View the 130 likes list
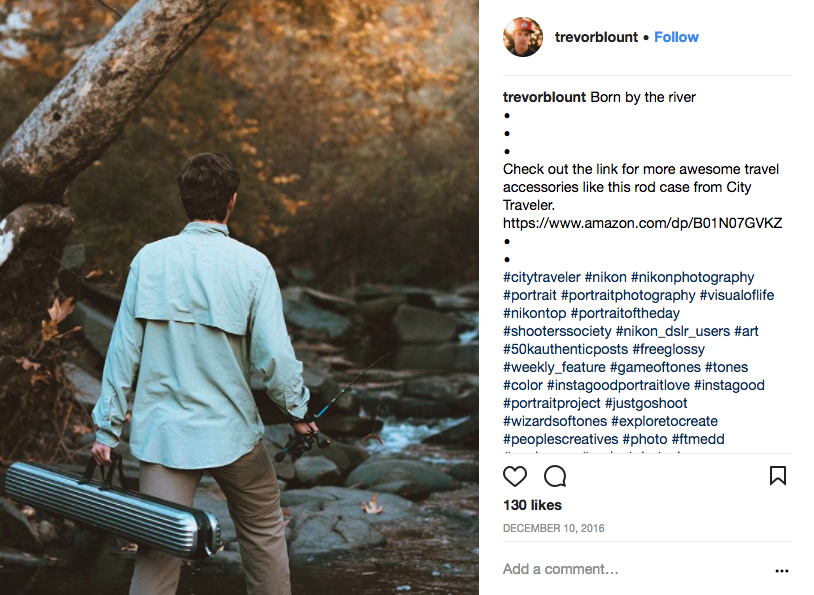This screenshot has height=595, width=814. coord(532,505)
